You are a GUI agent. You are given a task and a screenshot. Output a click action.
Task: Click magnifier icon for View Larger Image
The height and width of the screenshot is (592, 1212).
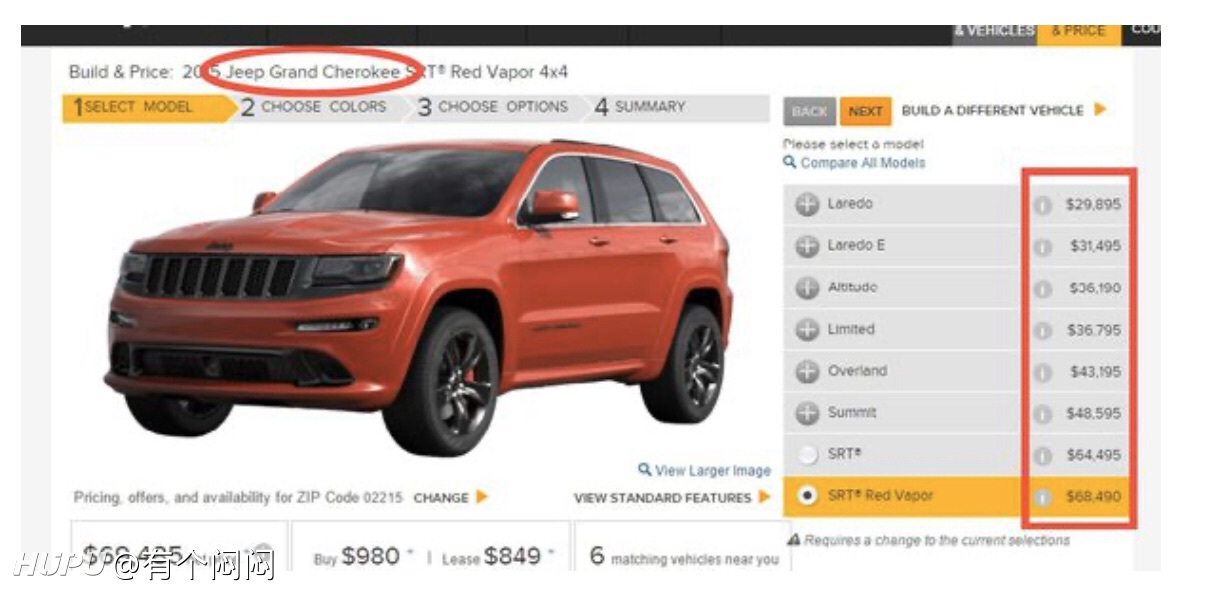[645, 470]
